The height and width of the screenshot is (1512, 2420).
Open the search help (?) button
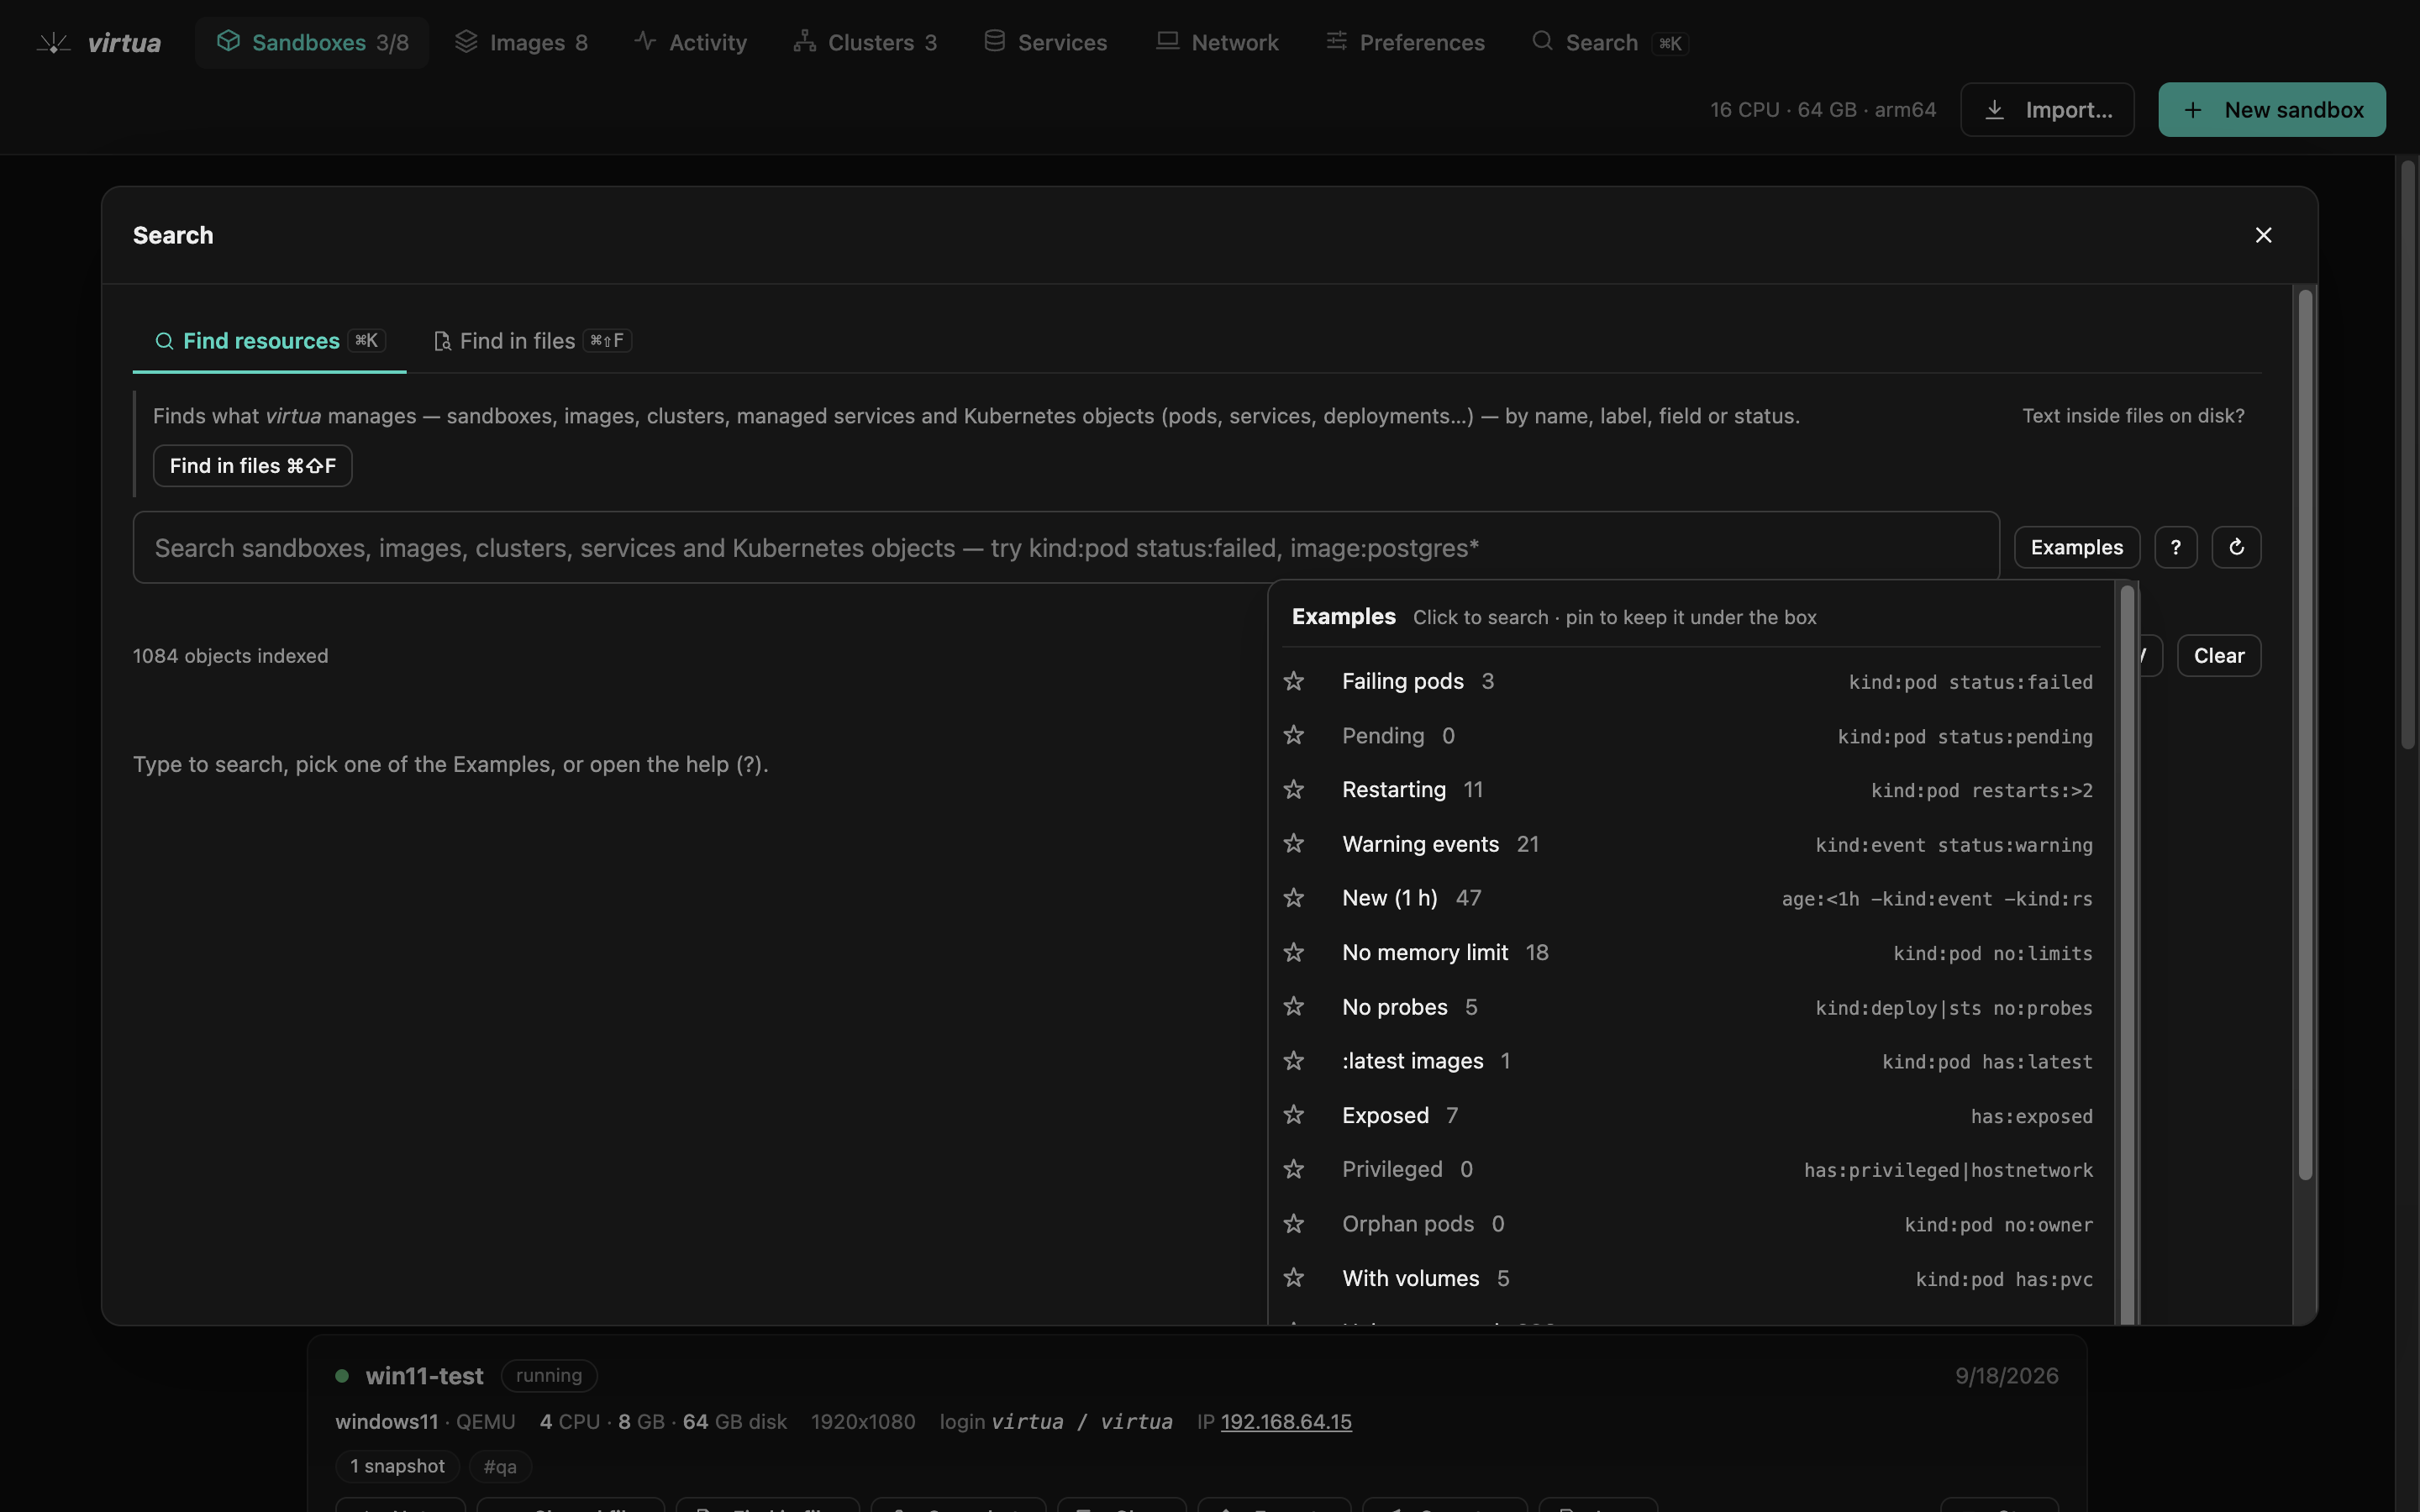click(2175, 547)
